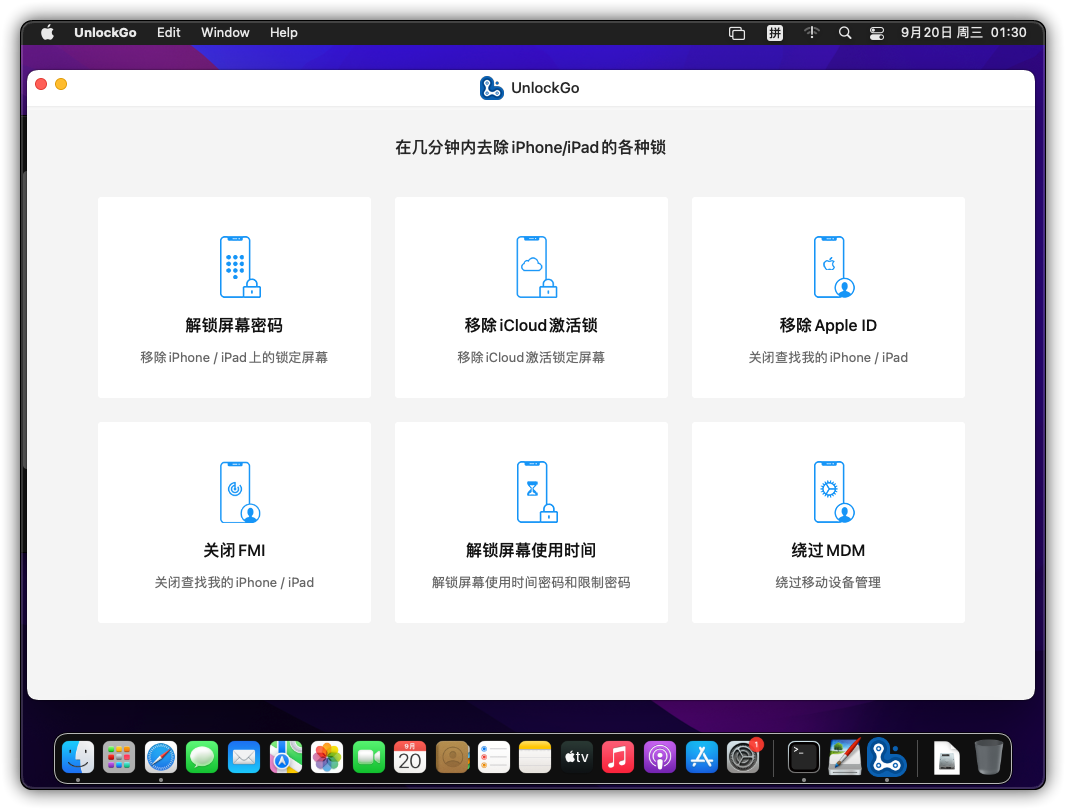Open Contacts from the Dock

tap(453, 757)
